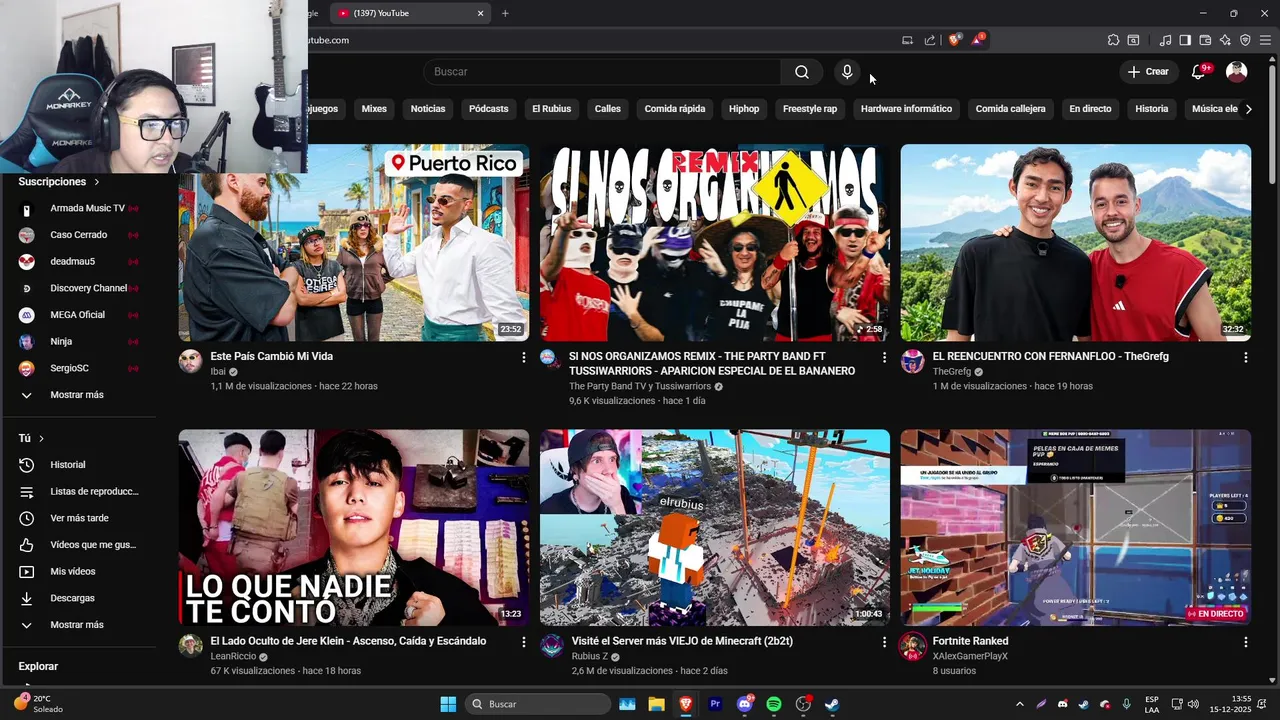Open deadmau5 subscription channel
This screenshot has height=720, width=1280.
78,261
